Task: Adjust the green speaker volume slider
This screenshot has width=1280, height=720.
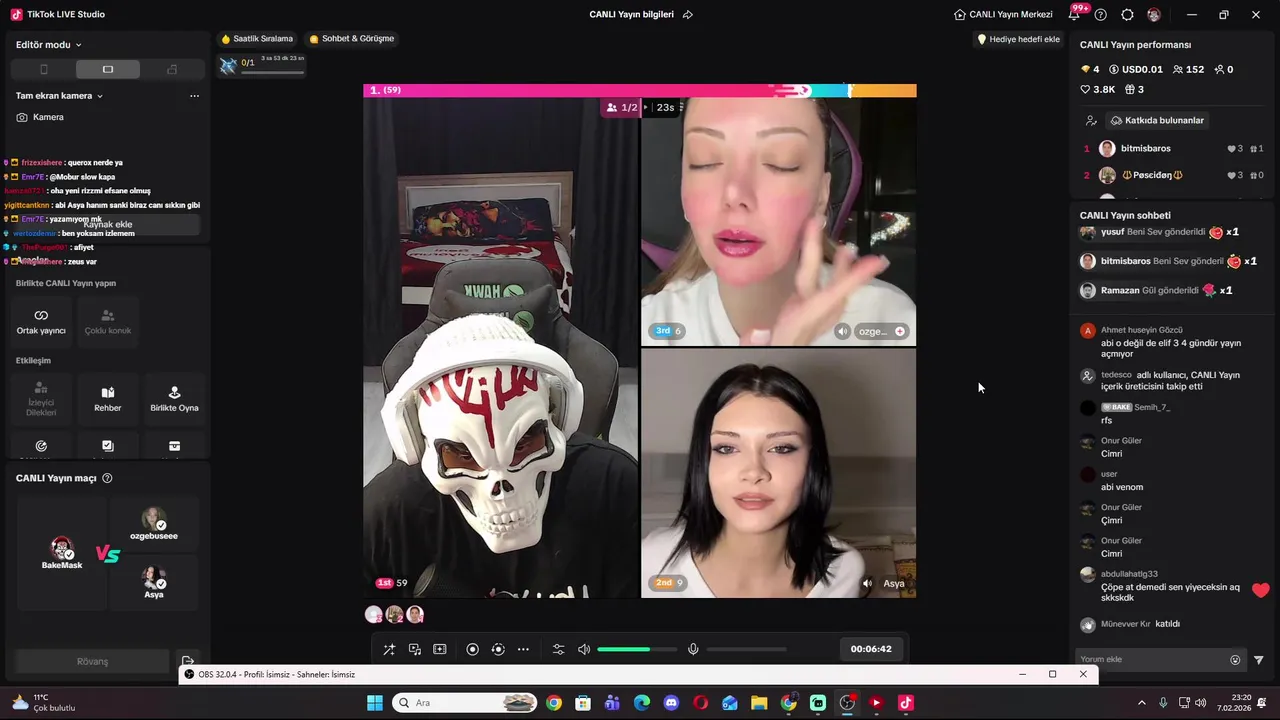Action: pos(636,649)
